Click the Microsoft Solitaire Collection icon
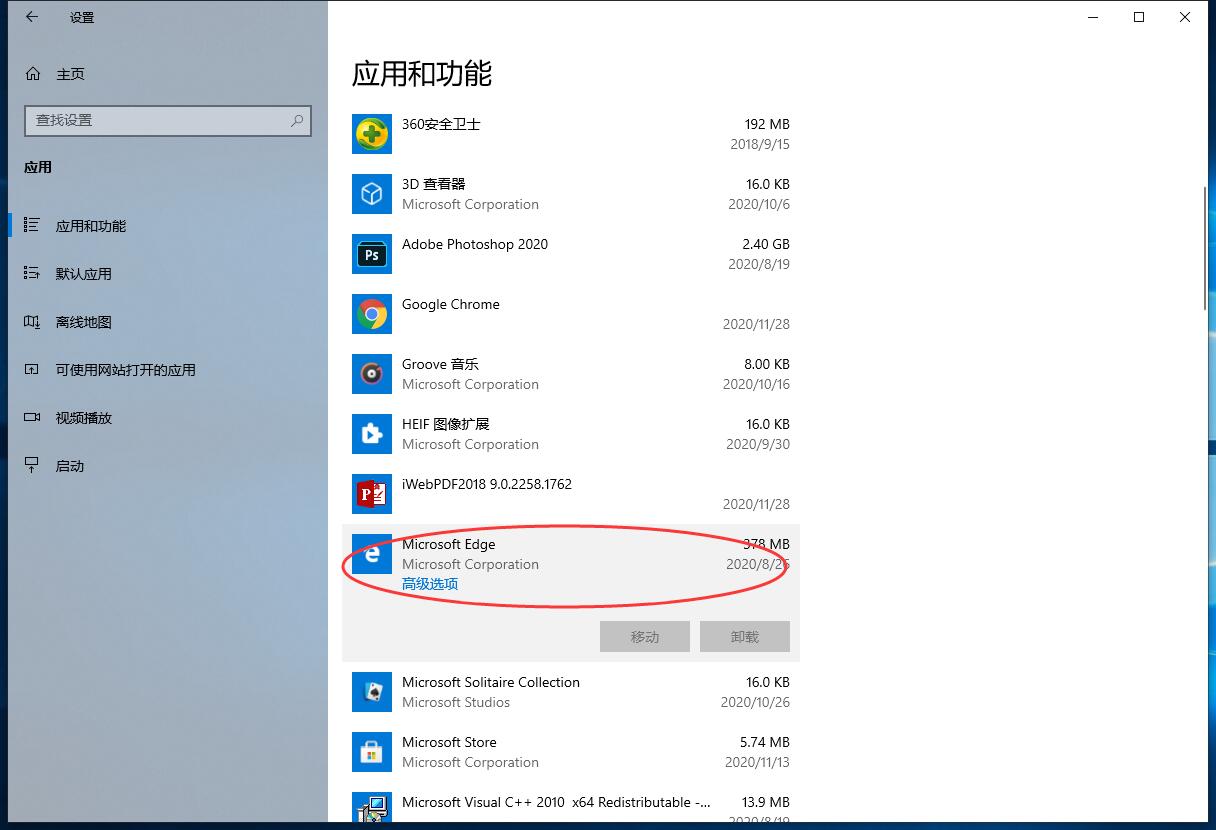 click(372, 692)
